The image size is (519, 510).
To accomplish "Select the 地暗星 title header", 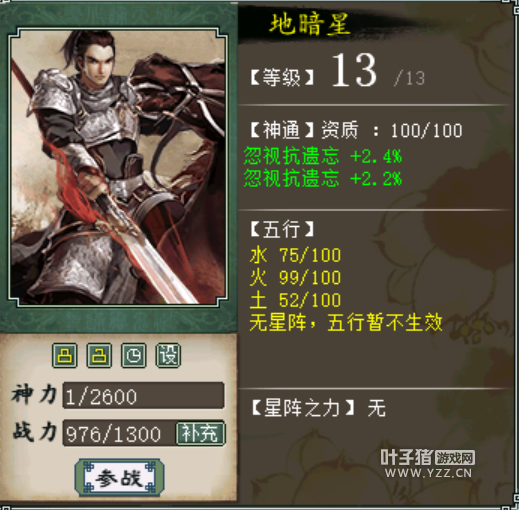I will [x=310, y=24].
